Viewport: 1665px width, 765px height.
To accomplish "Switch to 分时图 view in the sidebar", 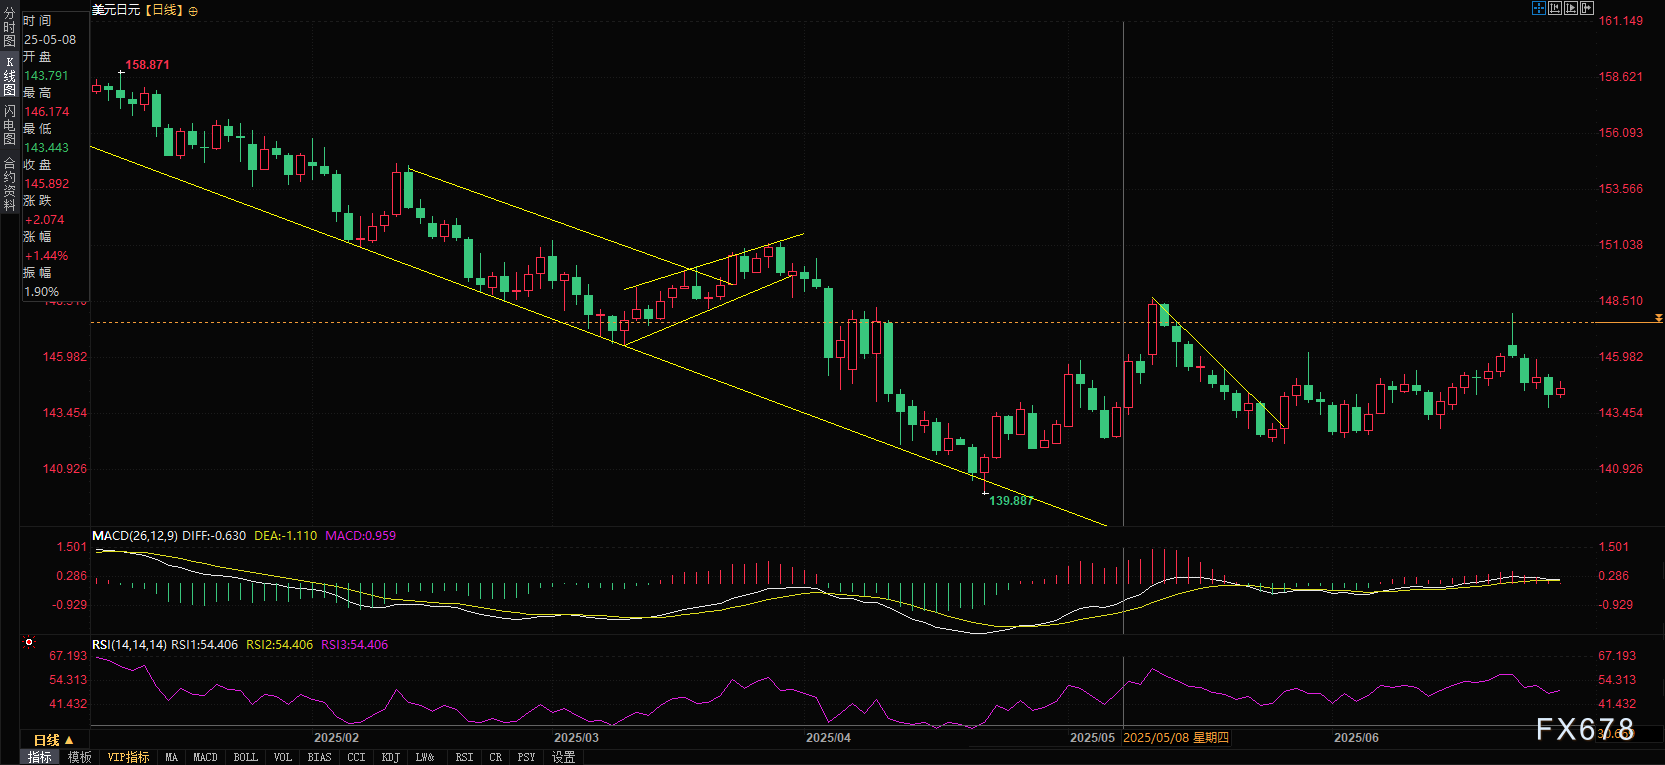I will [9, 27].
